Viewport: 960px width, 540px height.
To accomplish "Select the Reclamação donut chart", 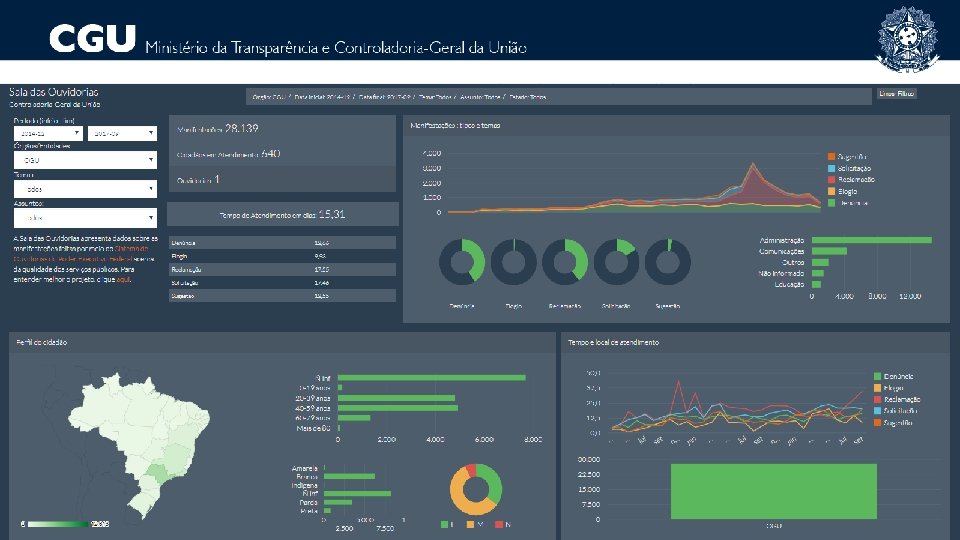I will tap(565, 262).
